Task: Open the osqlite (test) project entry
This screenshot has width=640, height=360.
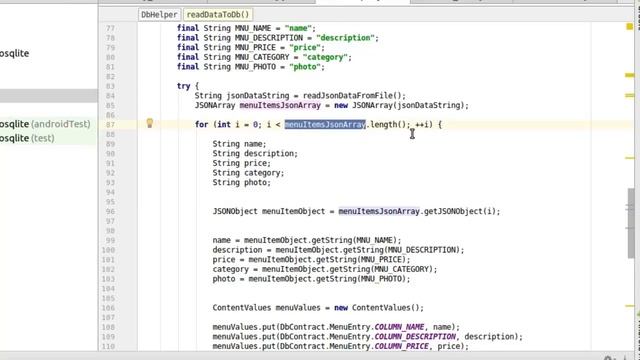Action: coord(27,138)
